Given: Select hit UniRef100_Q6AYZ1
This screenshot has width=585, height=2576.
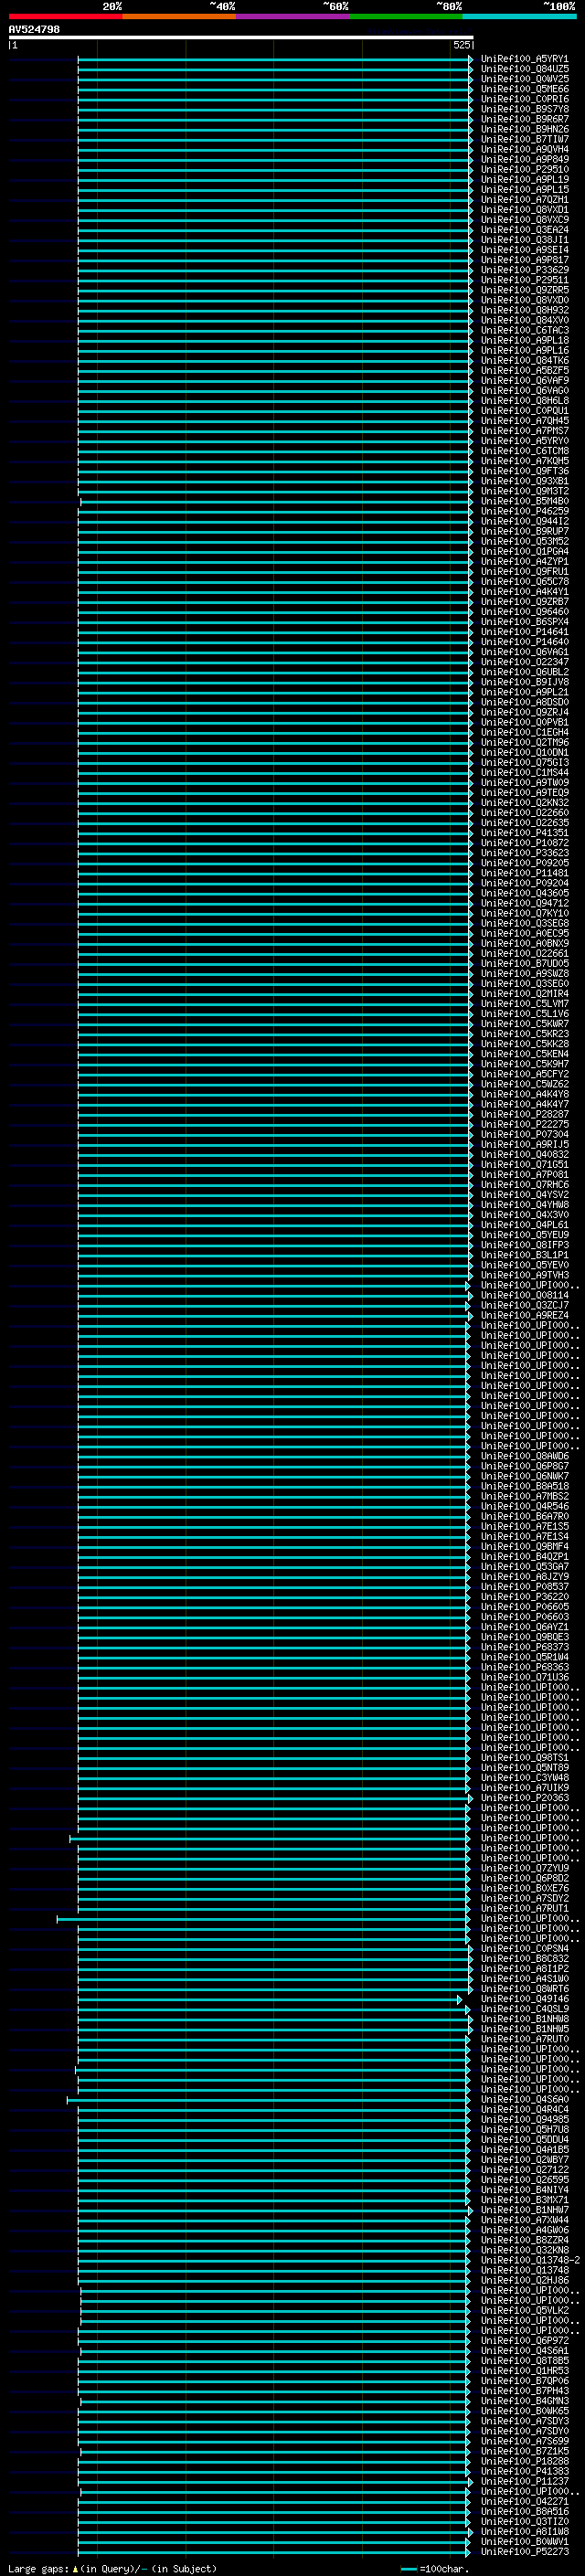Looking at the screenshot, I should coord(524,1626).
